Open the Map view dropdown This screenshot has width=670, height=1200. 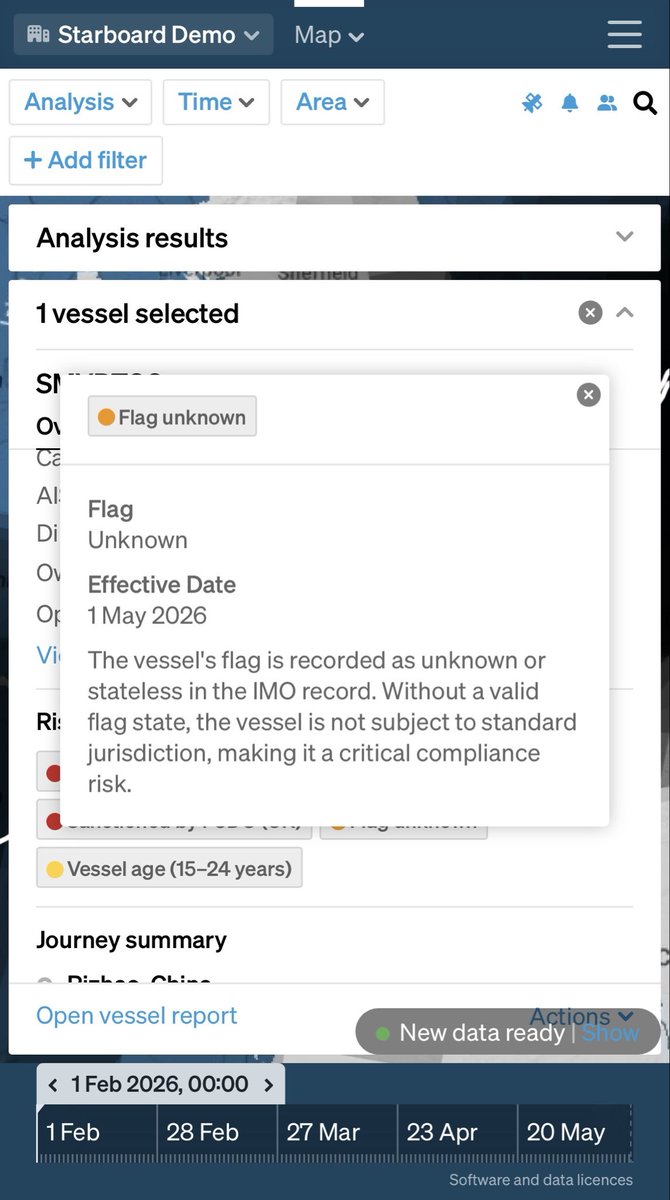329,36
